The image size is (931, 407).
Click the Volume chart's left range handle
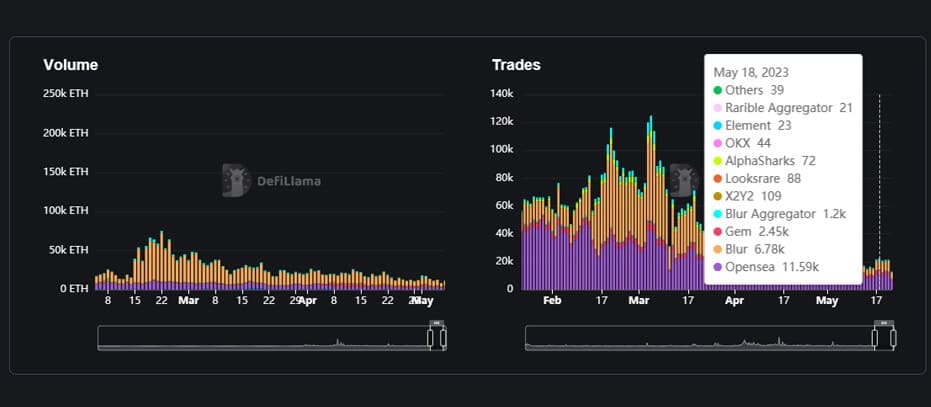[430, 338]
